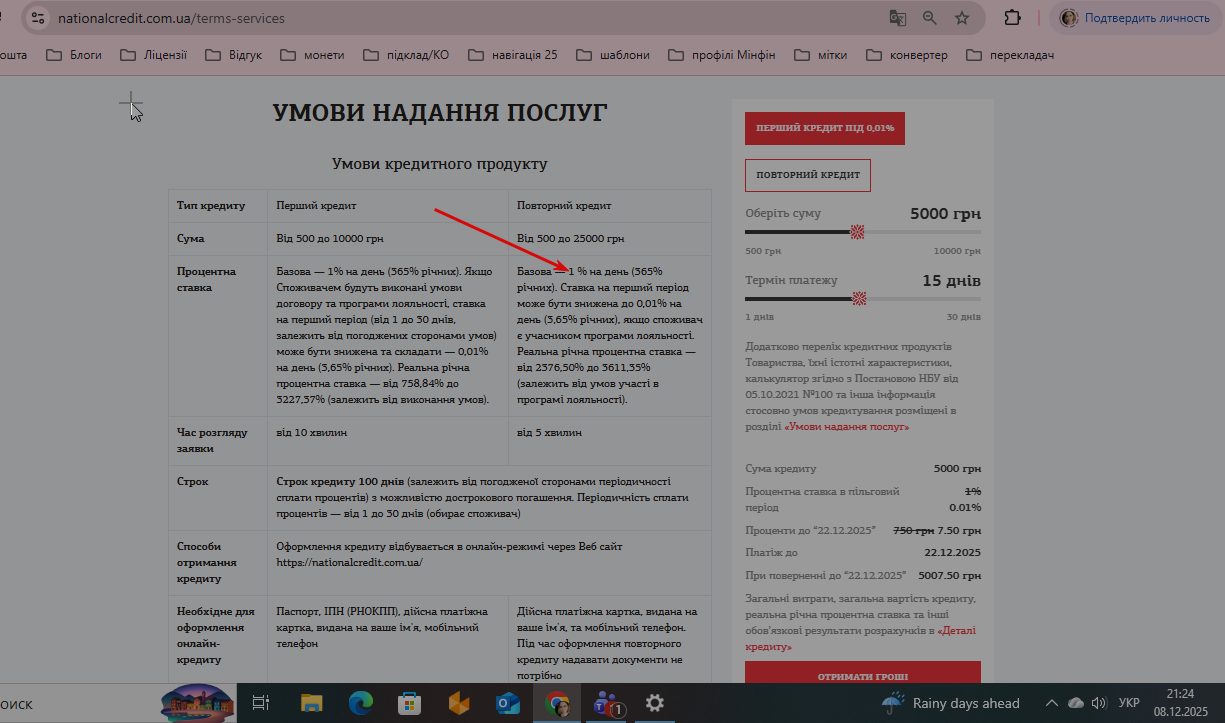Open Outlook from the taskbar
This screenshot has width=1225, height=723.
(508, 703)
